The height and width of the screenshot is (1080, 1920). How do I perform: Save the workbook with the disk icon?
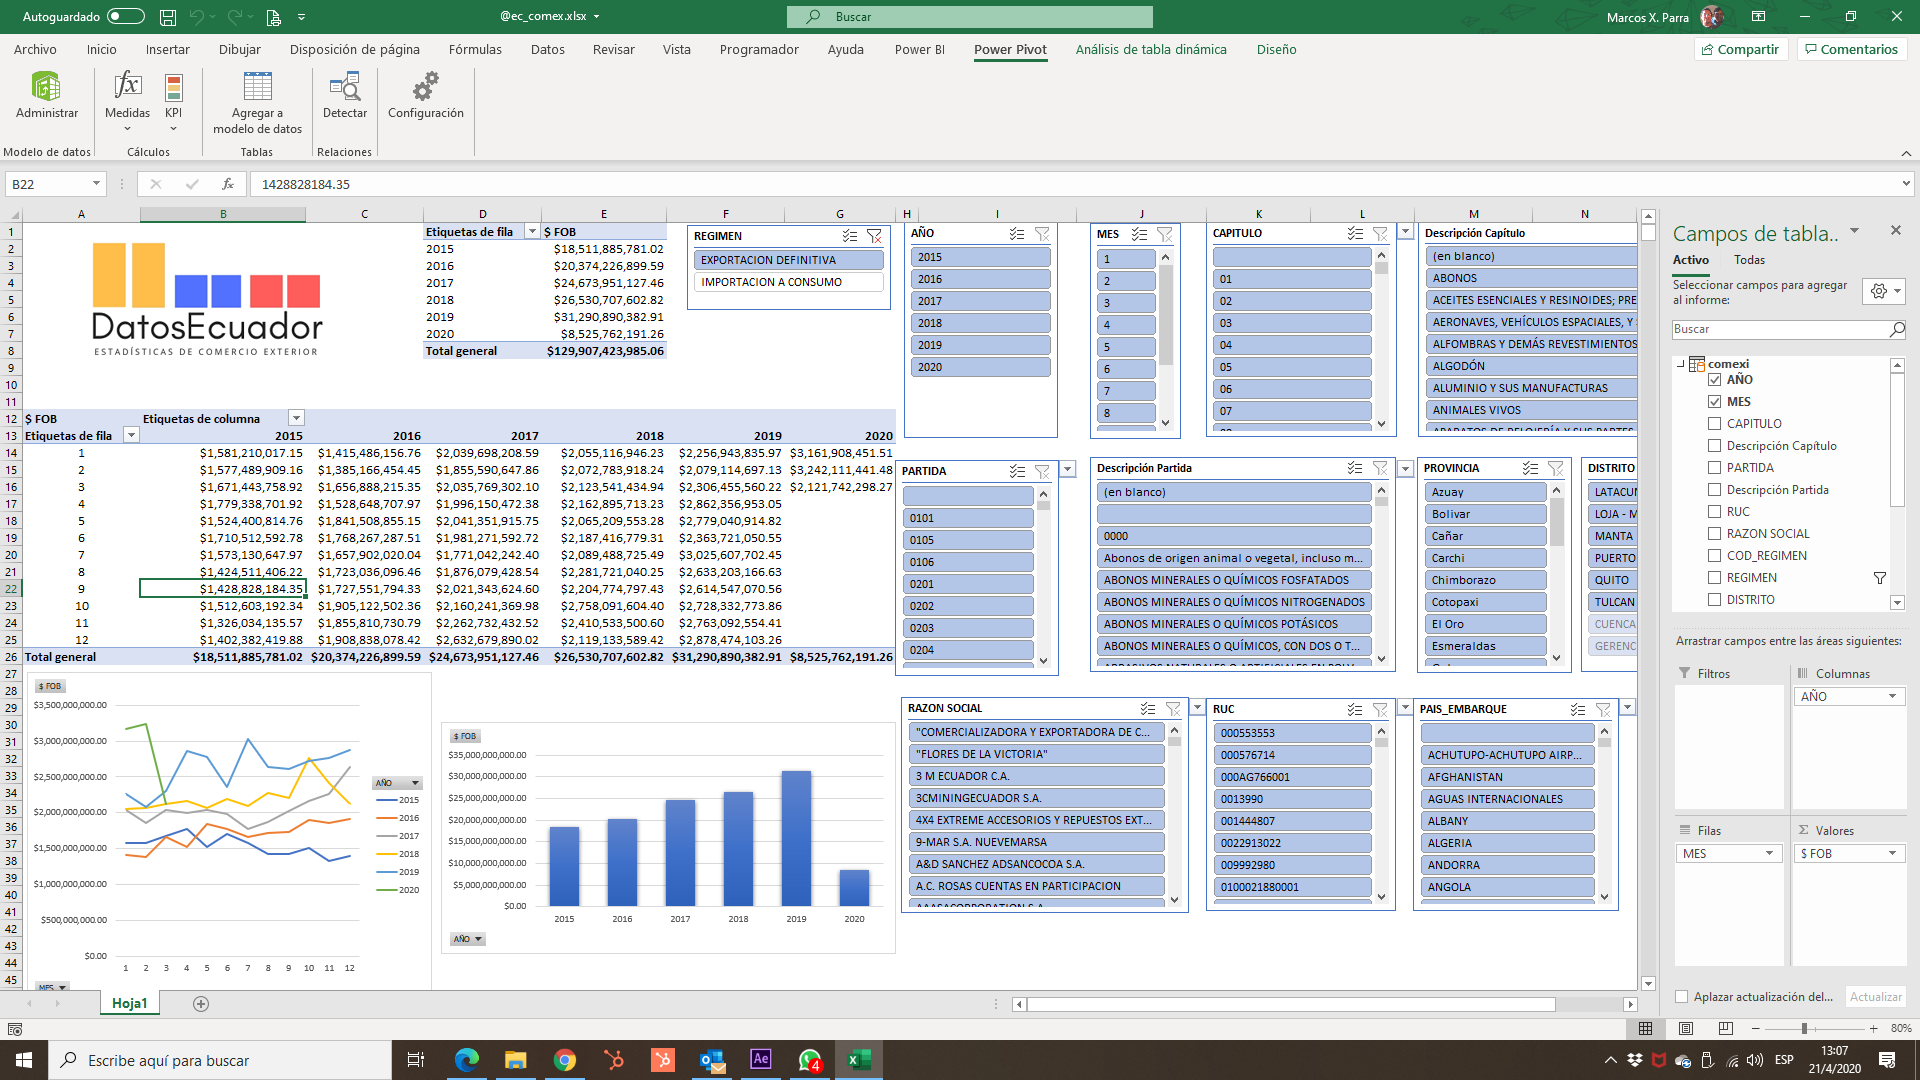click(168, 17)
